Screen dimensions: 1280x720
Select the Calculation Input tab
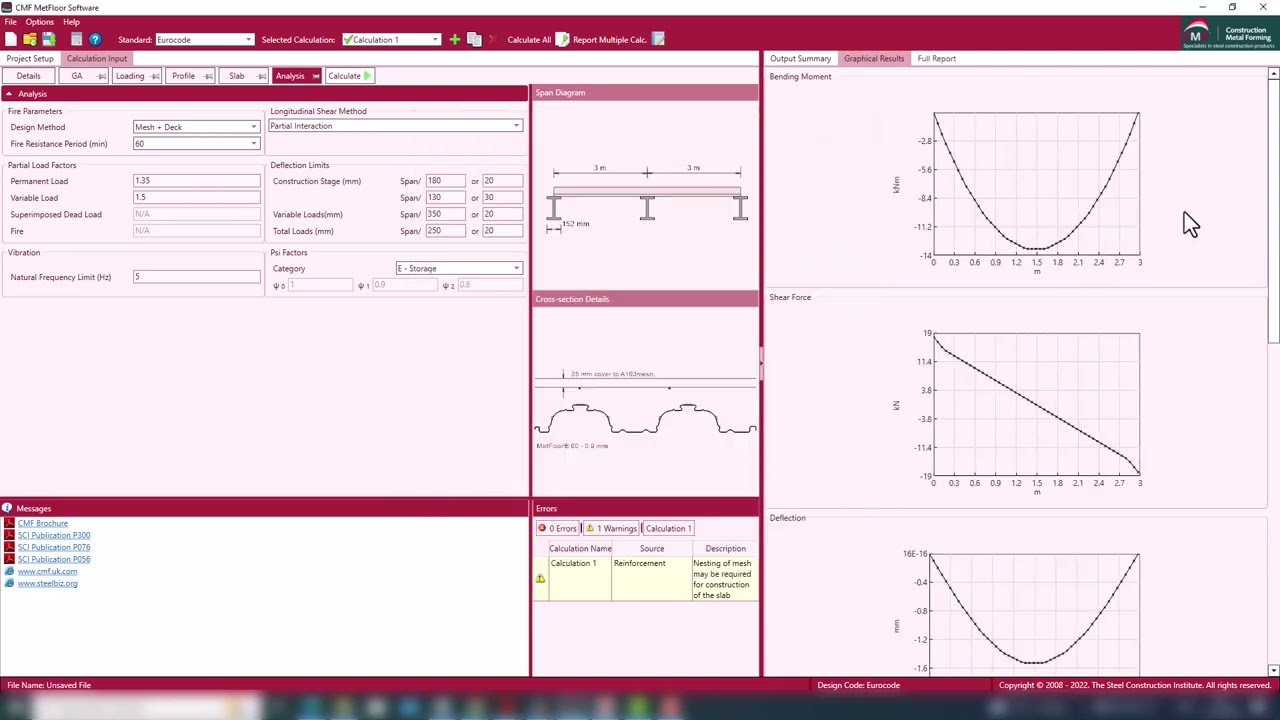click(x=97, y=58)
